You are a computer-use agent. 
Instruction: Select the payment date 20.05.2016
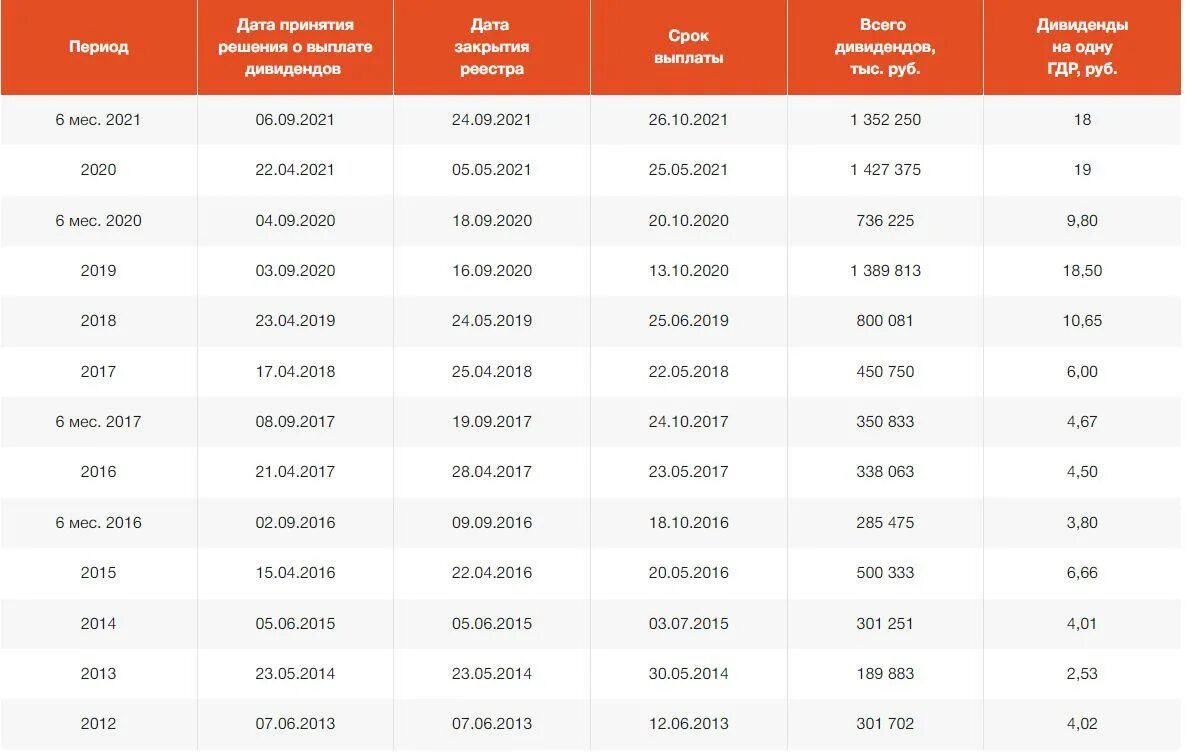coord(689,573)
